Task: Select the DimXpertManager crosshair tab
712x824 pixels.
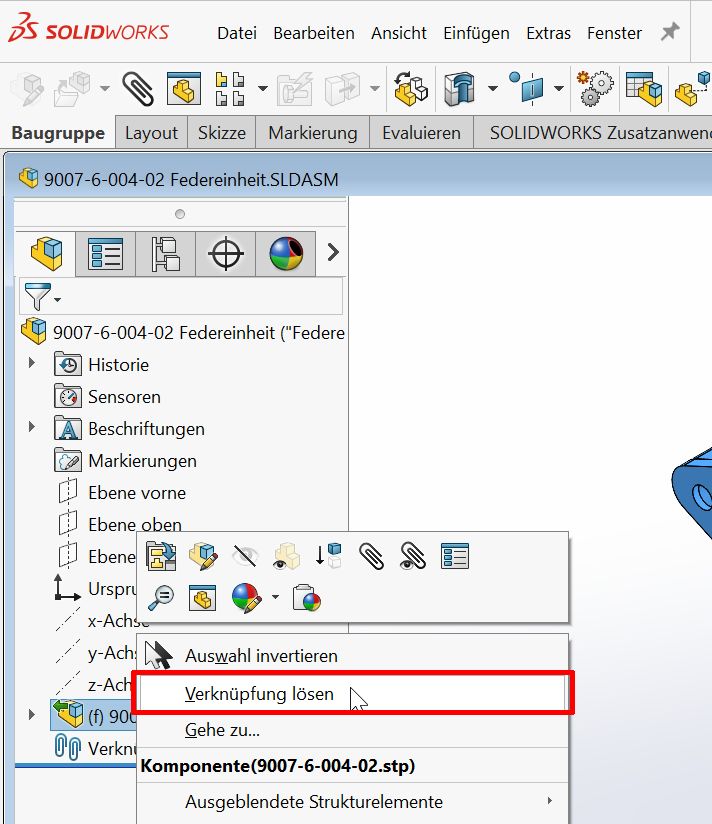Action: 225,254
